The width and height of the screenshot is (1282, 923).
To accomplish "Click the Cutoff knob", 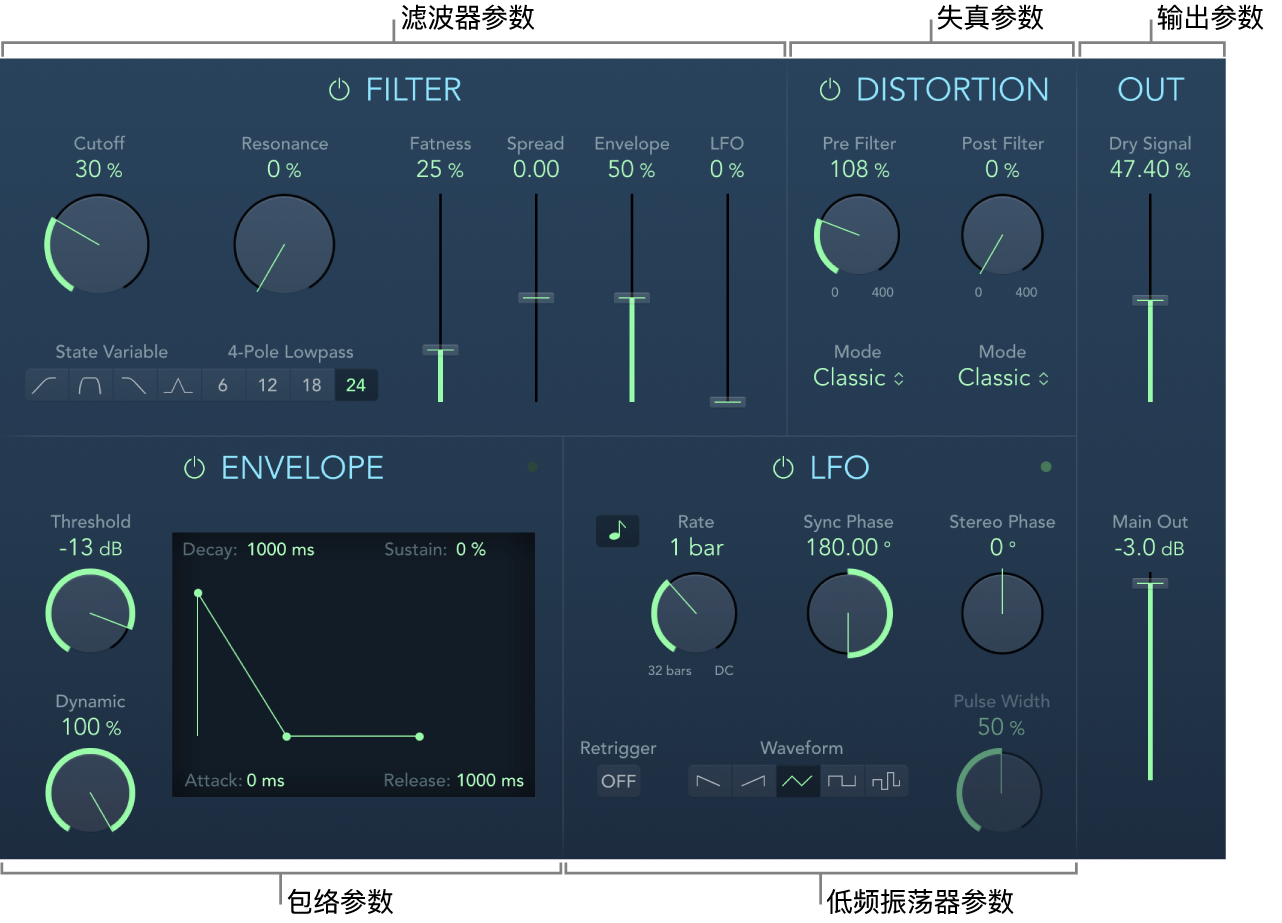I will [97, 243].
